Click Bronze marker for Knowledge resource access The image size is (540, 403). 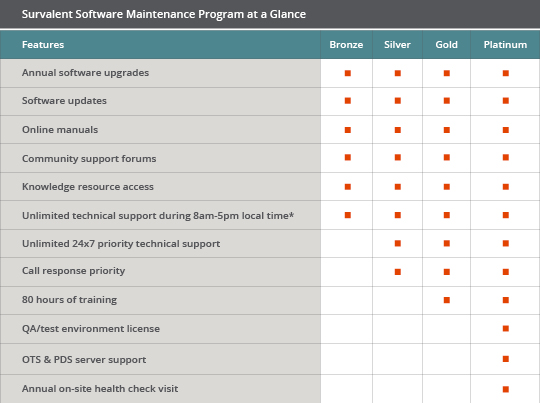pyautogui.click(x=348, y=187)
